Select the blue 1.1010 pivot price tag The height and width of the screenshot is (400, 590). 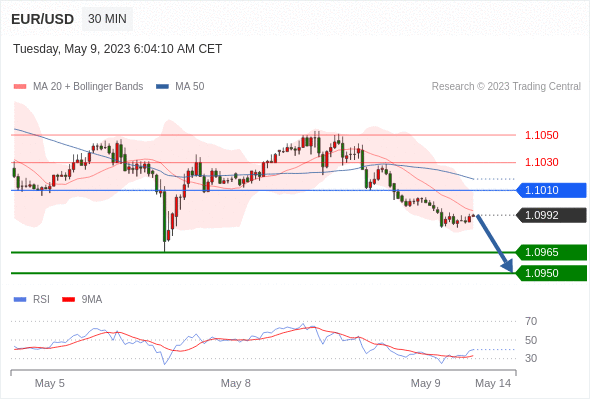[x=551, y=190]
